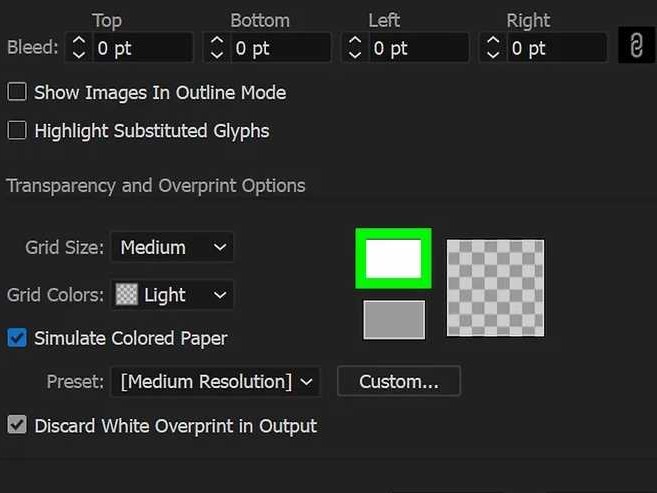Open the Grid Colors dropdown

tap(172, 295)
